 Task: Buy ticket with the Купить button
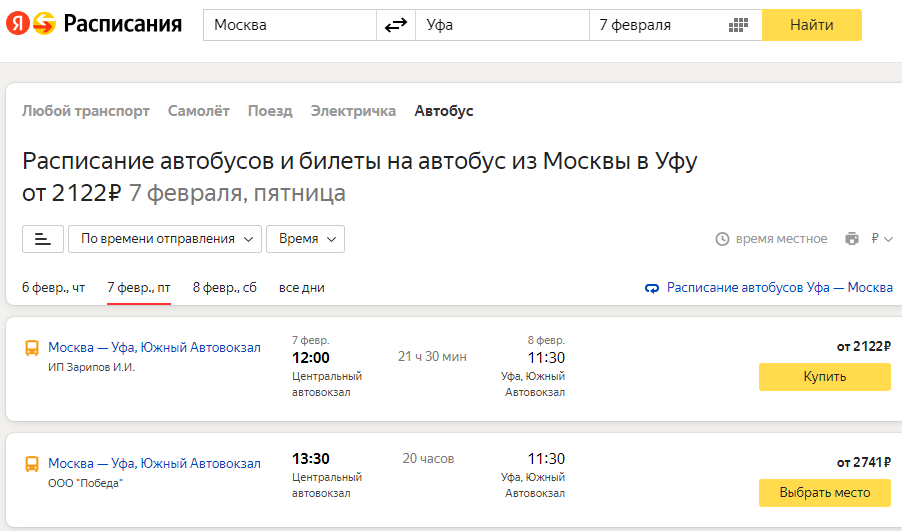click(824, 377)
